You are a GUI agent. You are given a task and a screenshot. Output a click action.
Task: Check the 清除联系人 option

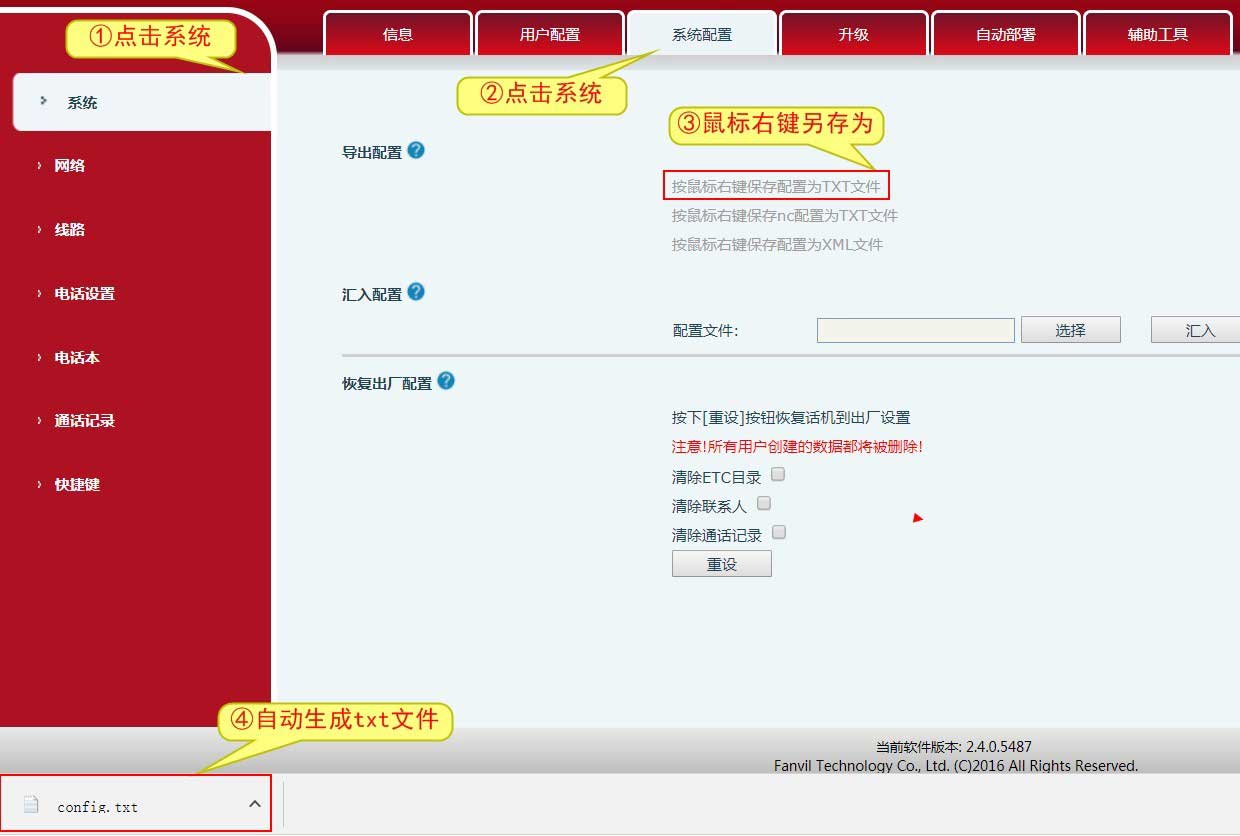(764, 504)
